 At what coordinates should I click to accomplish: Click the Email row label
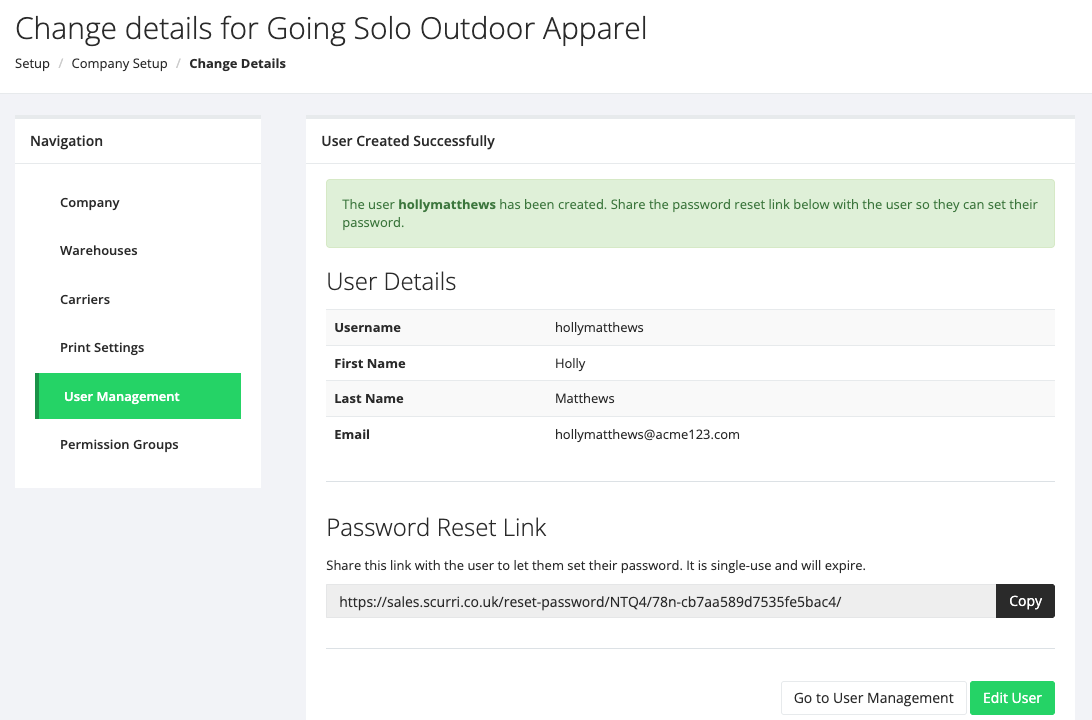click(352, 435)
